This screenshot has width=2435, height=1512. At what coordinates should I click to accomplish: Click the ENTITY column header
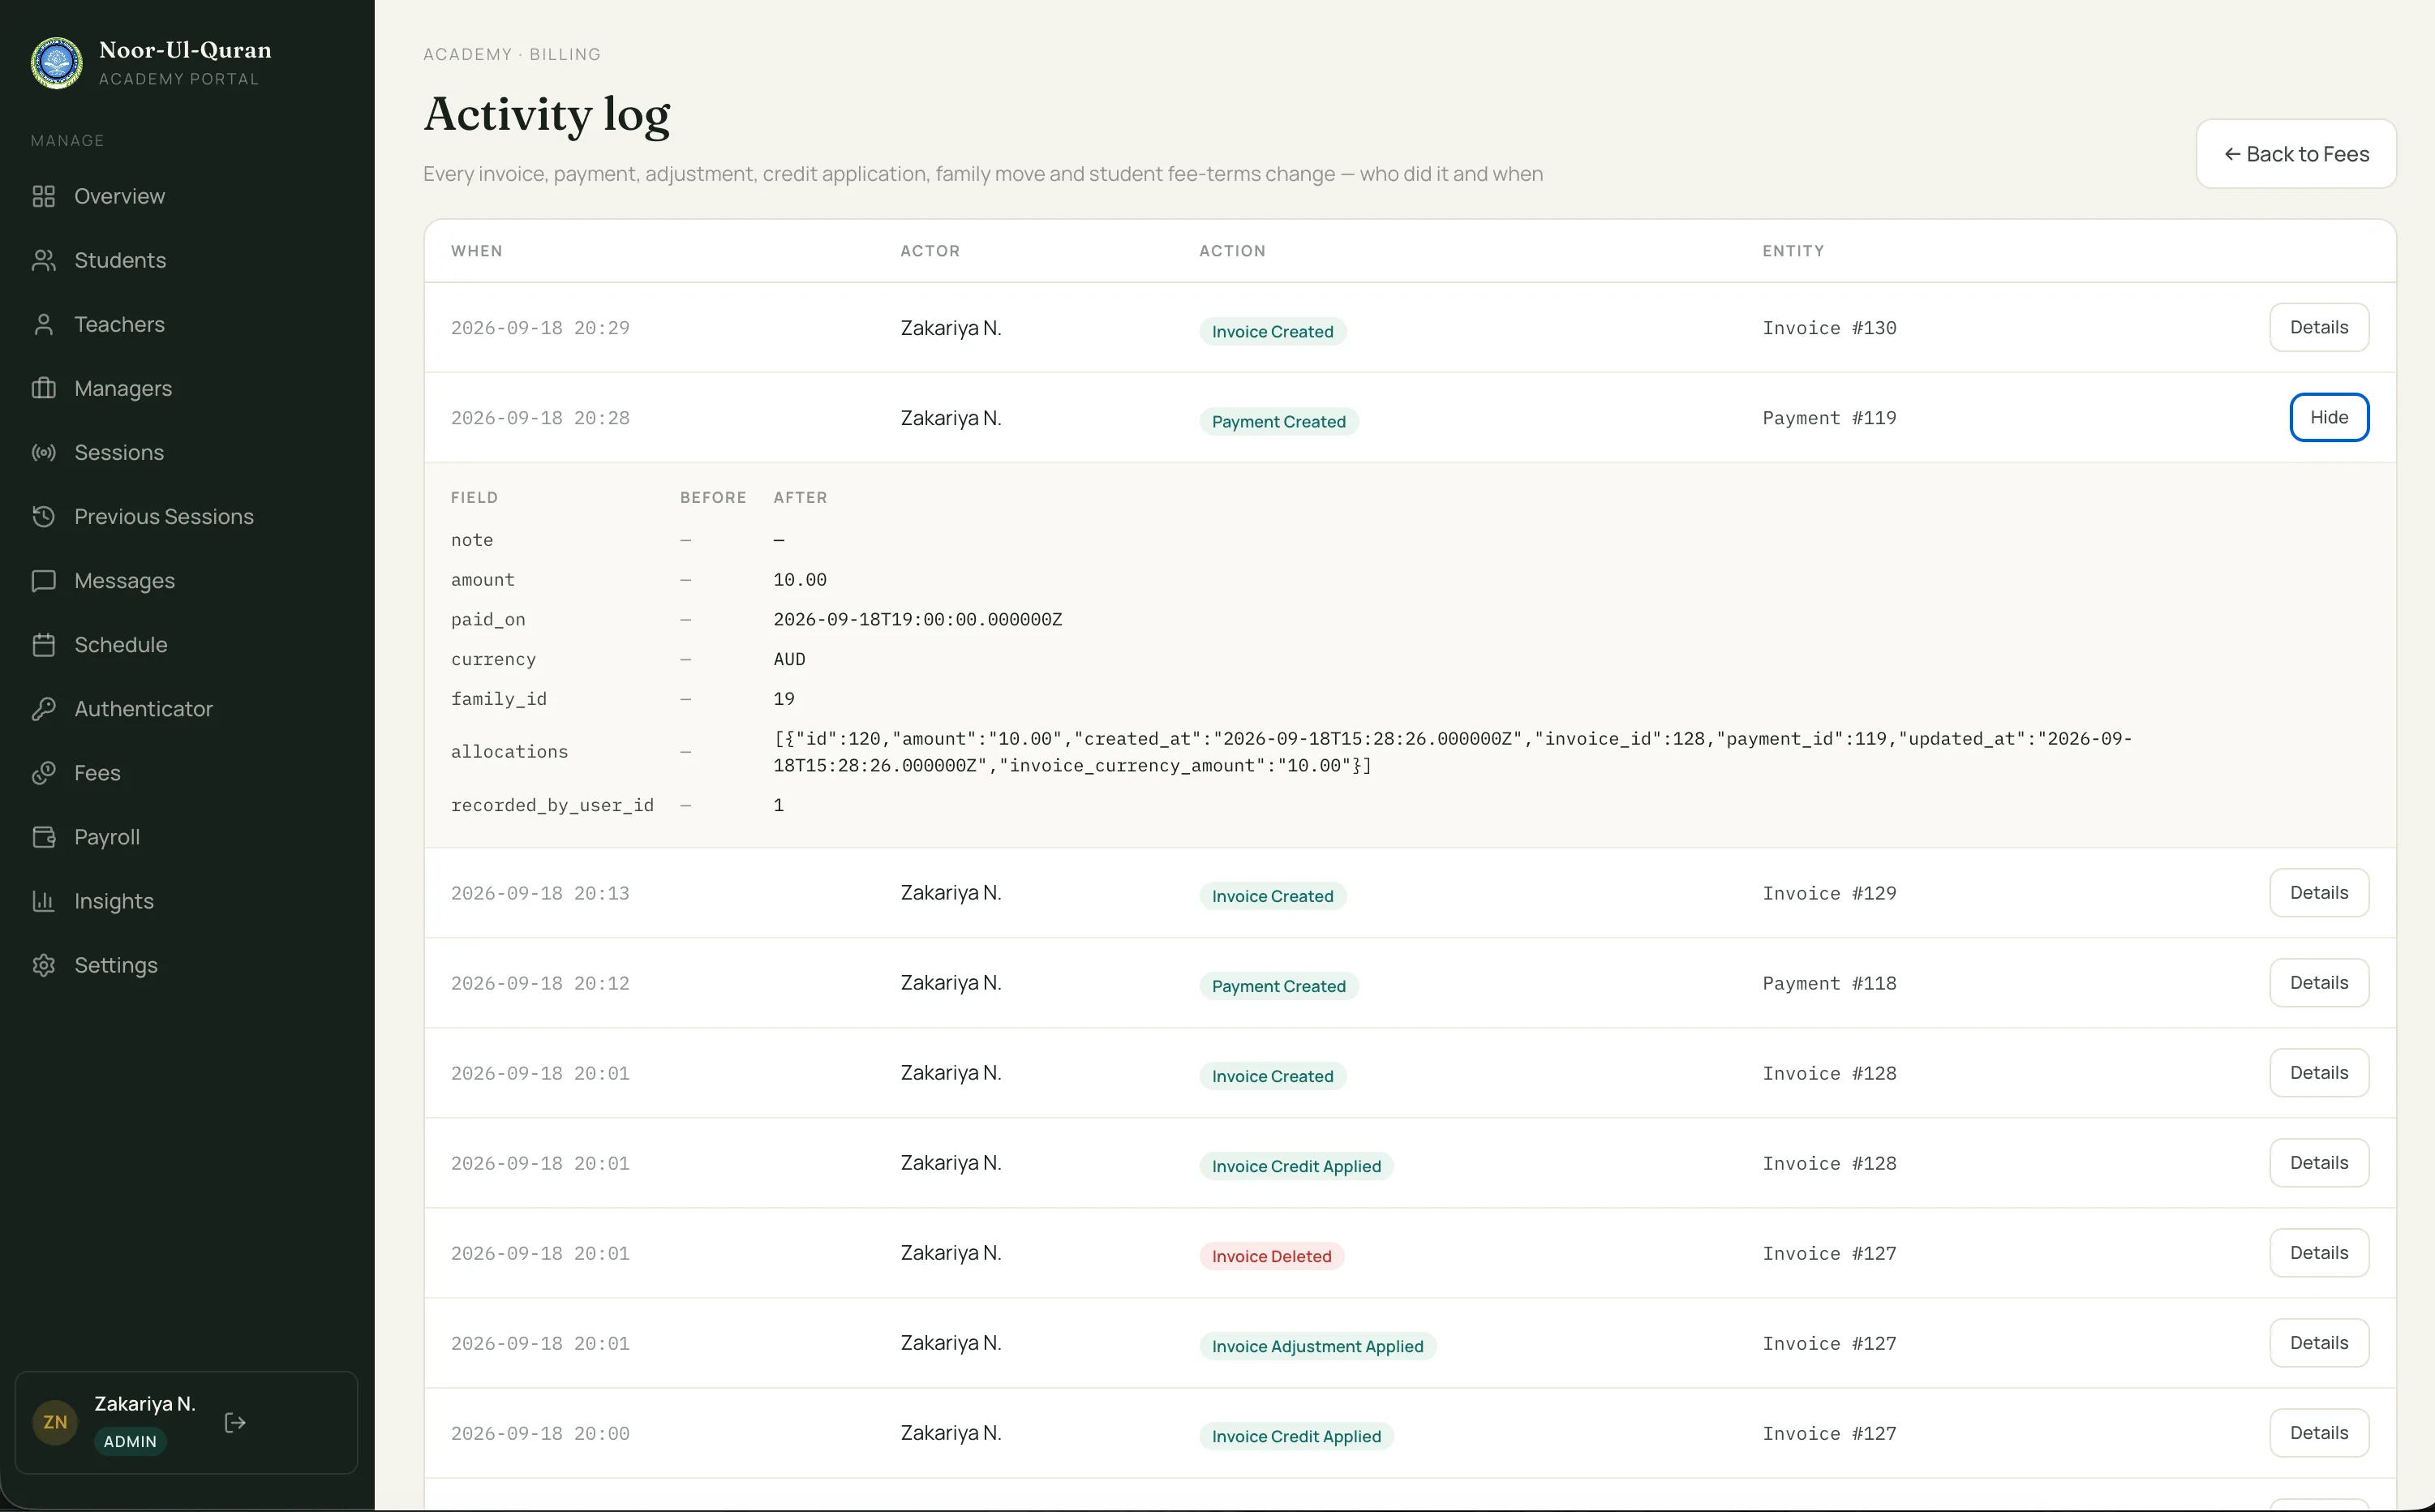1793,251
